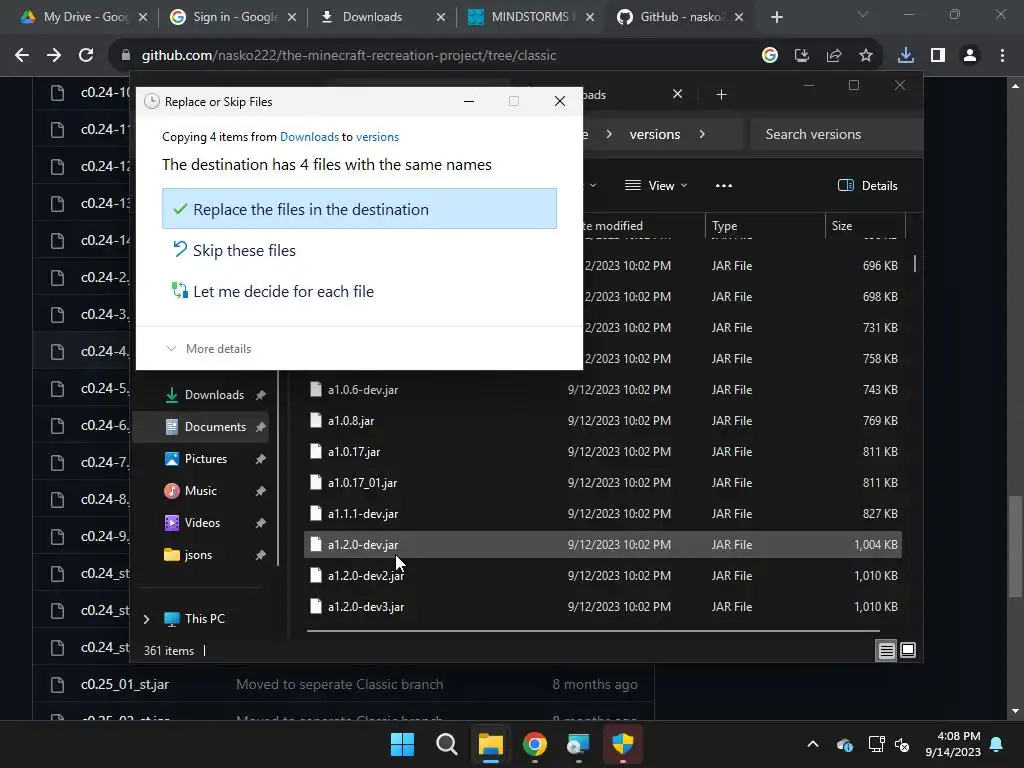
Task: Expand chevron after versions breadcrumb
Action: [702, 134]
